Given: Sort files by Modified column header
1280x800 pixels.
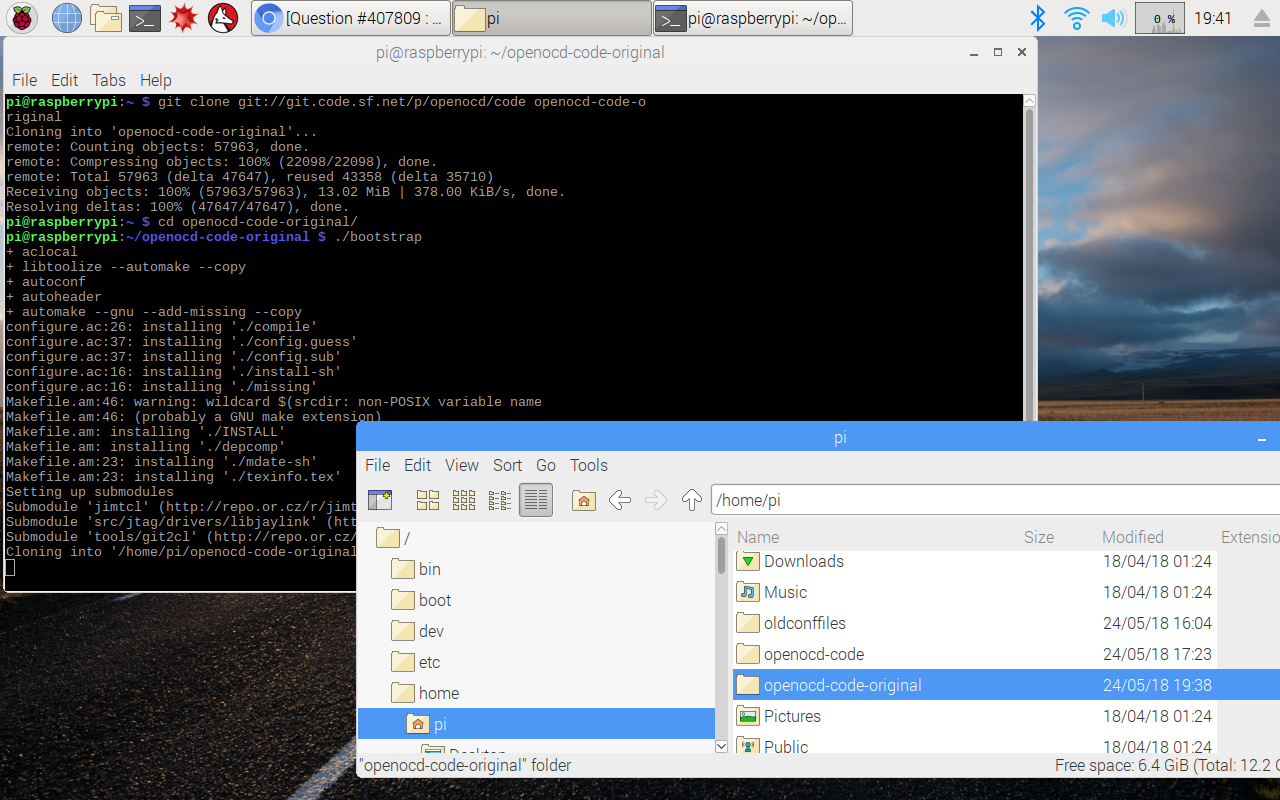Looking at the screenshot, I should pyautogui.click(x=1132, y=537).
